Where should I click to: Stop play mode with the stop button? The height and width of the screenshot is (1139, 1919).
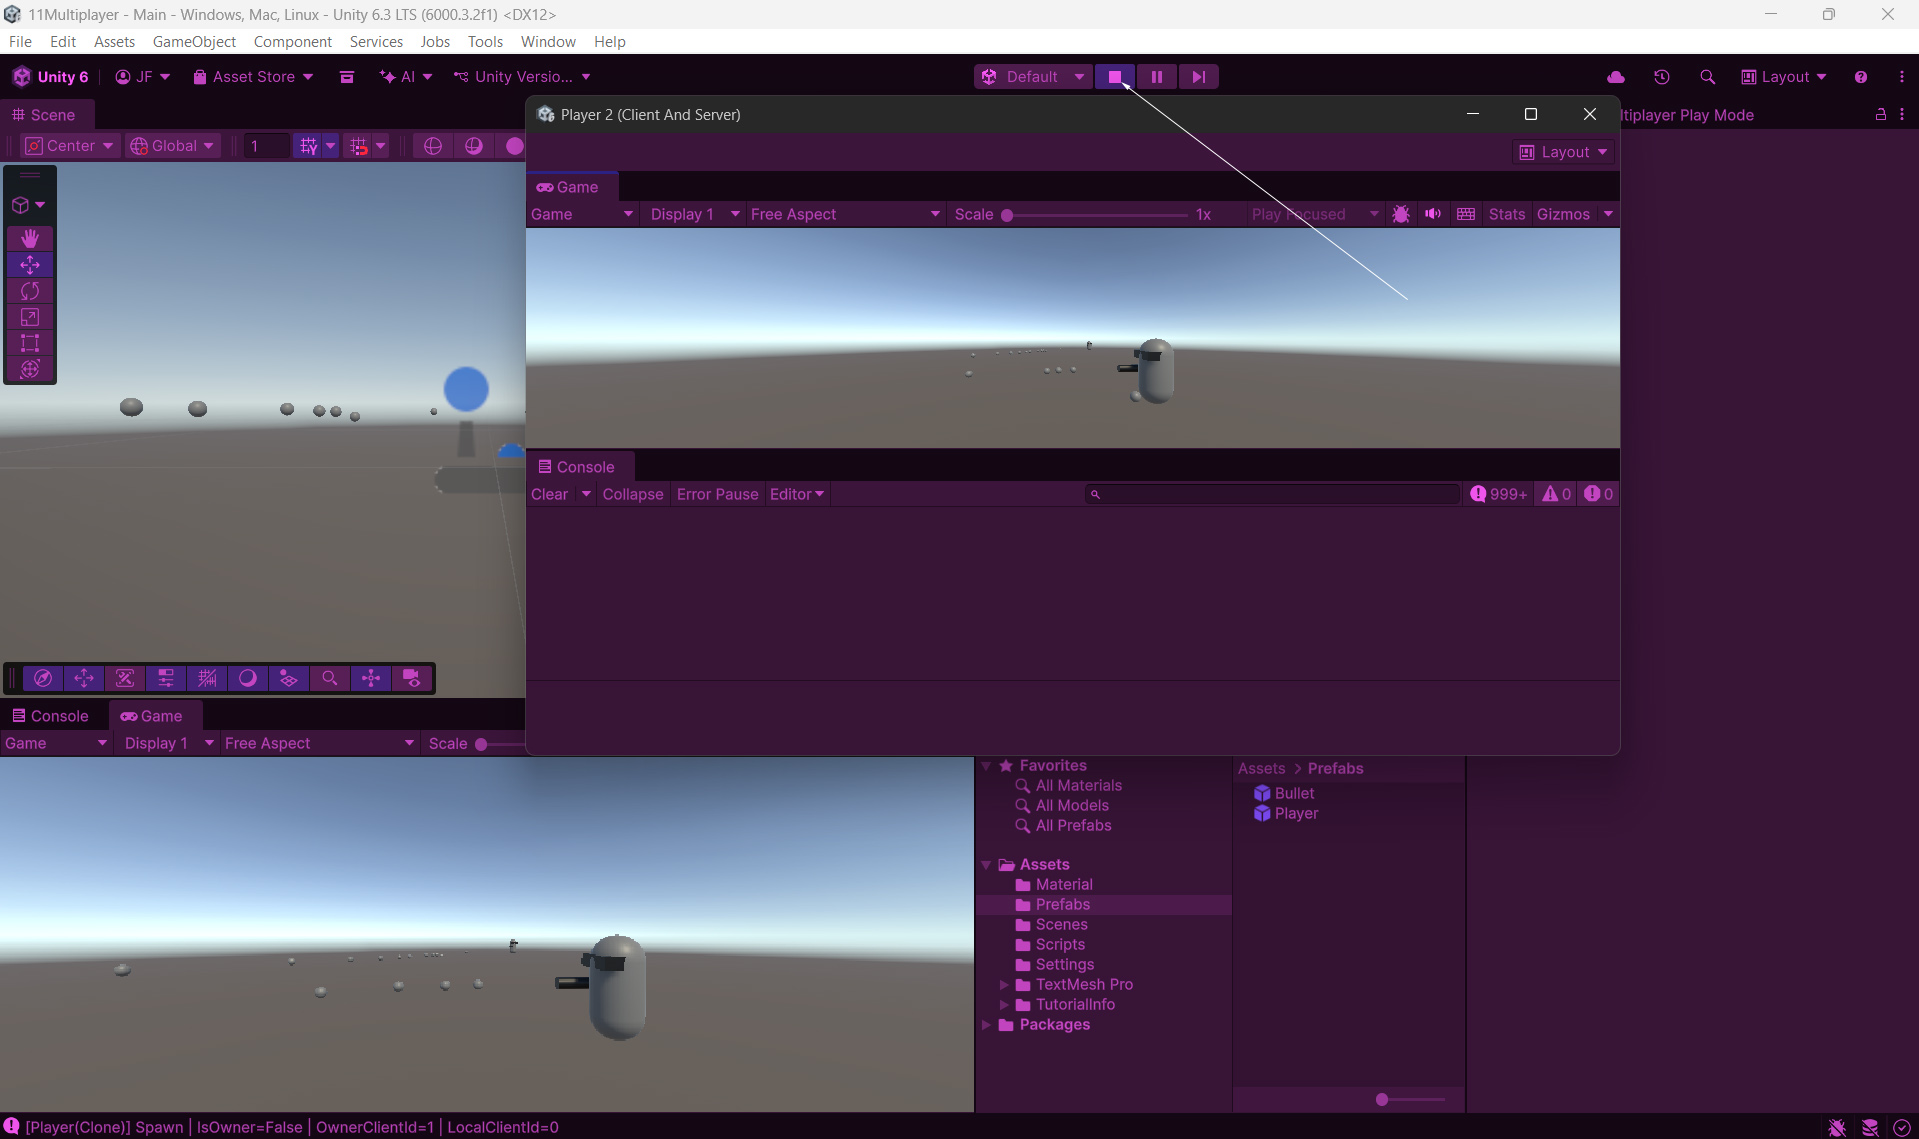[x=1114, y=77]
